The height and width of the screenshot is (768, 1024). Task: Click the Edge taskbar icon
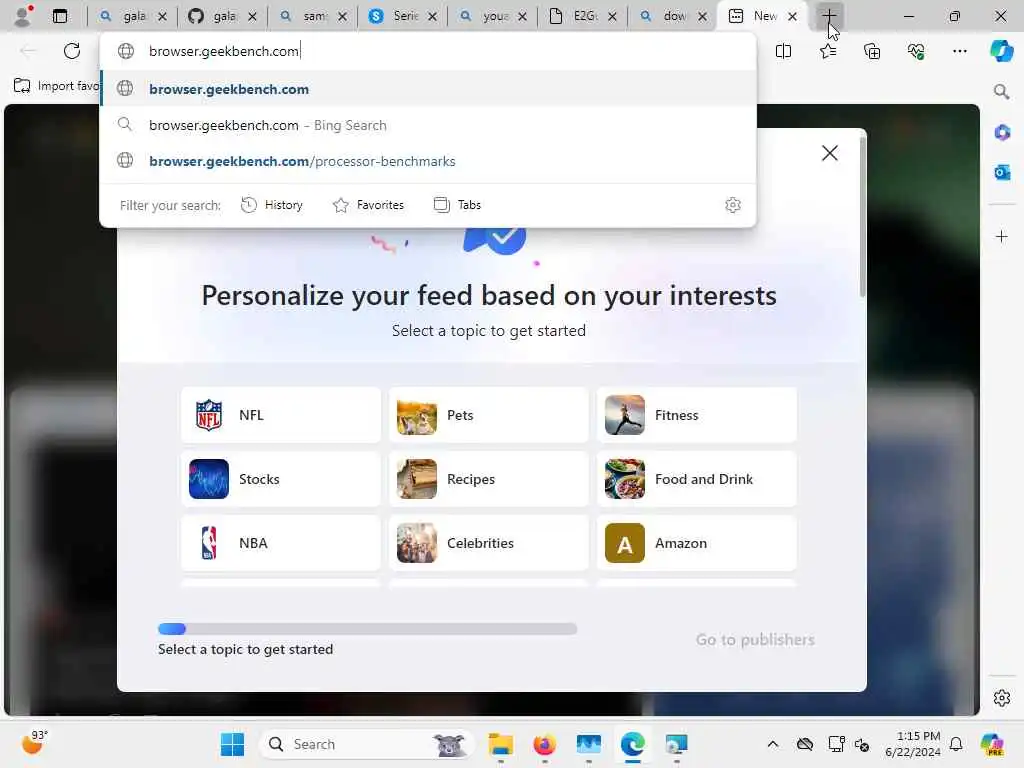(x=632, y=744)
